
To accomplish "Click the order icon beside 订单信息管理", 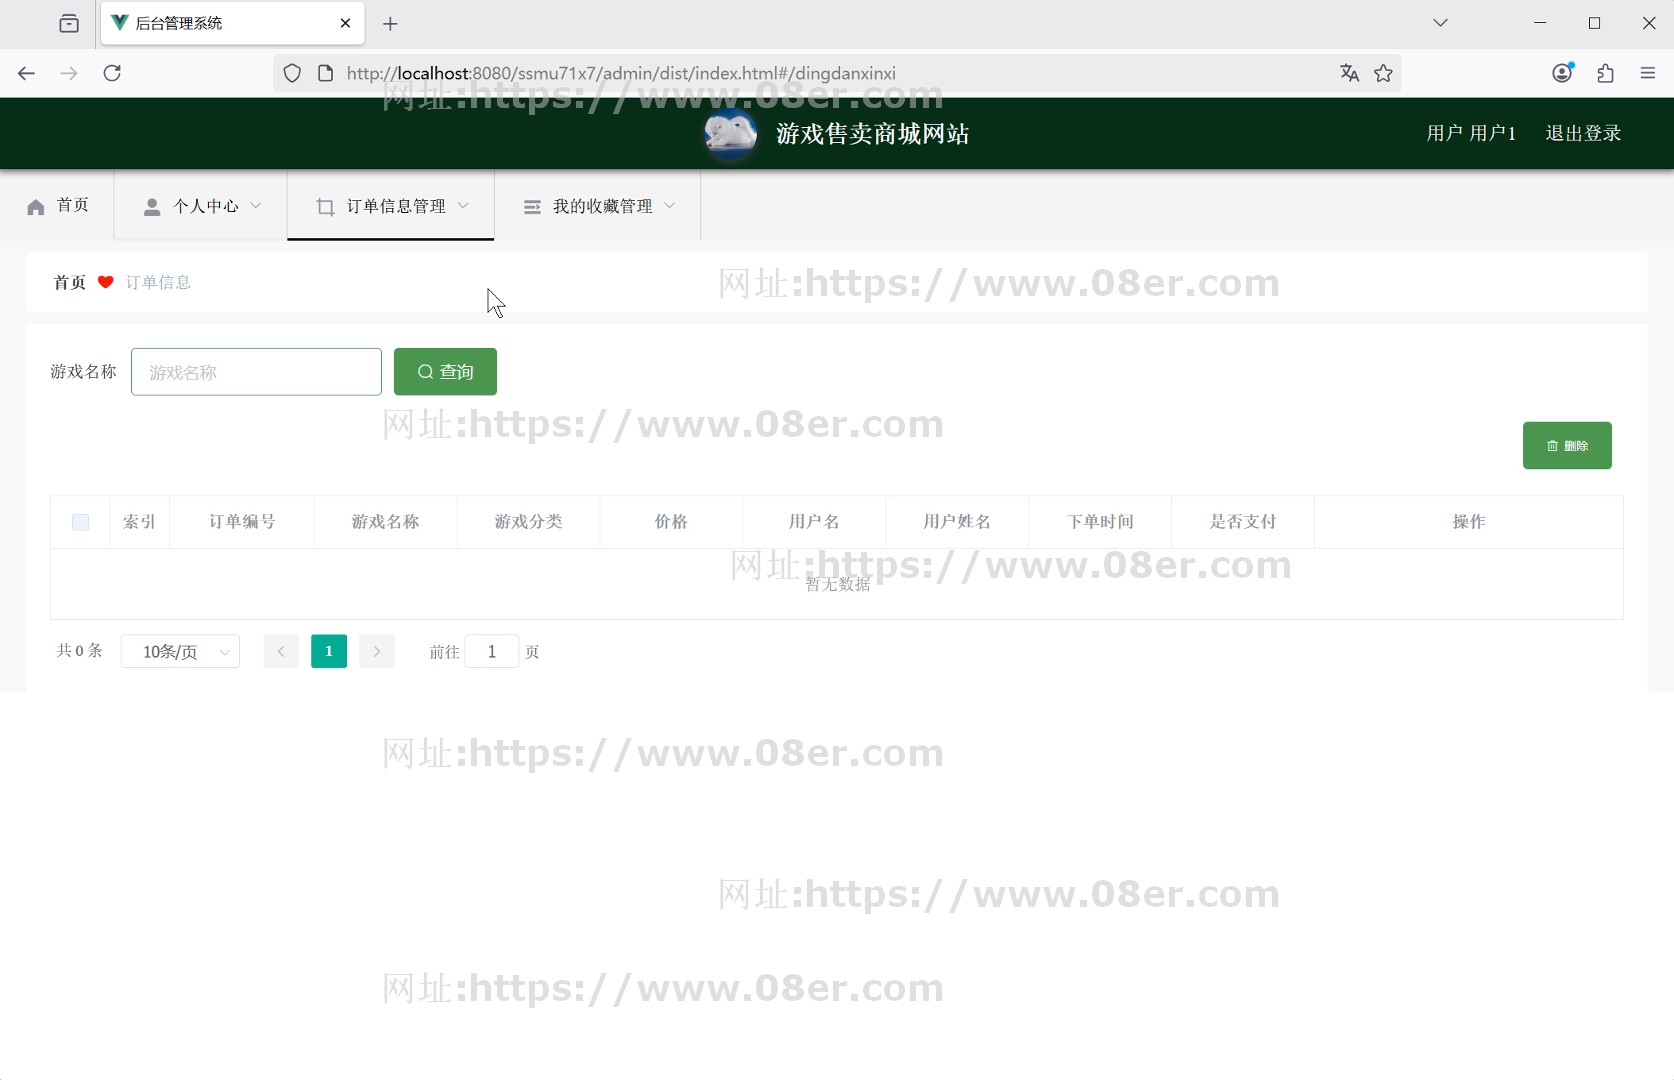I will (324, 206).
